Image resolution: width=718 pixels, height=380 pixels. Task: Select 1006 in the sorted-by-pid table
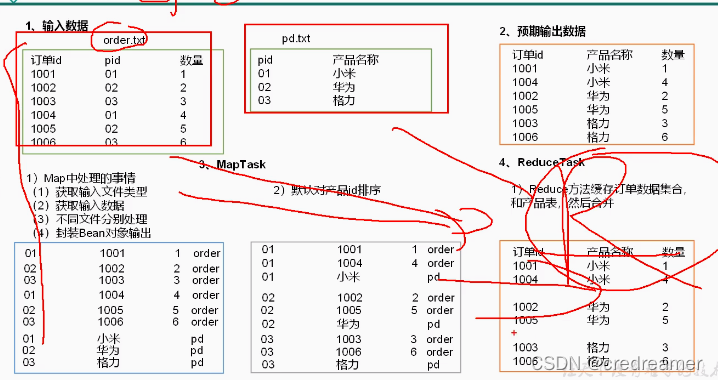point(348,352)
